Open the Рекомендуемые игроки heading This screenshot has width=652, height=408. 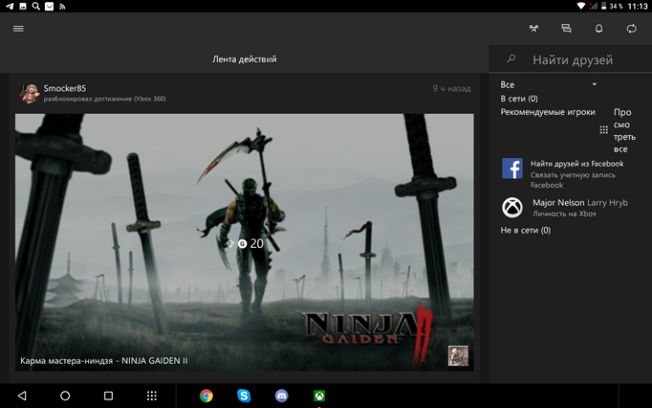coord(548,112)
